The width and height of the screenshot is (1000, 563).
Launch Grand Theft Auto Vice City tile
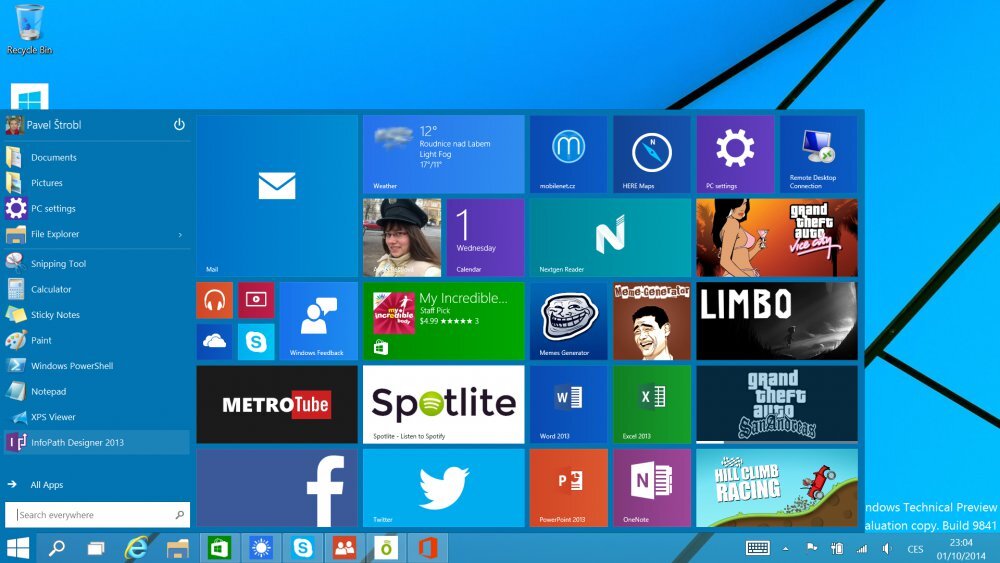(x=777, y=237)
